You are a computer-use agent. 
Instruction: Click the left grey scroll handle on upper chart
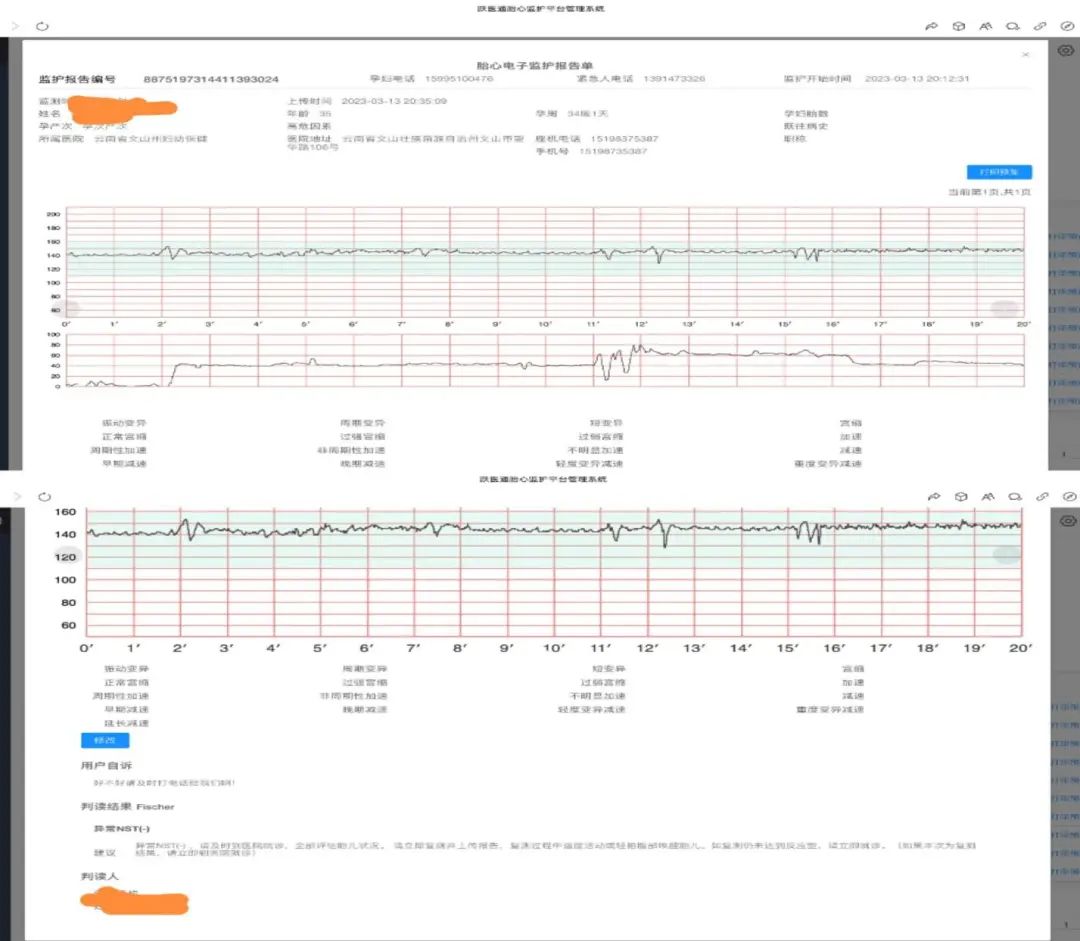pyautogui.click(x=68, y=310)
